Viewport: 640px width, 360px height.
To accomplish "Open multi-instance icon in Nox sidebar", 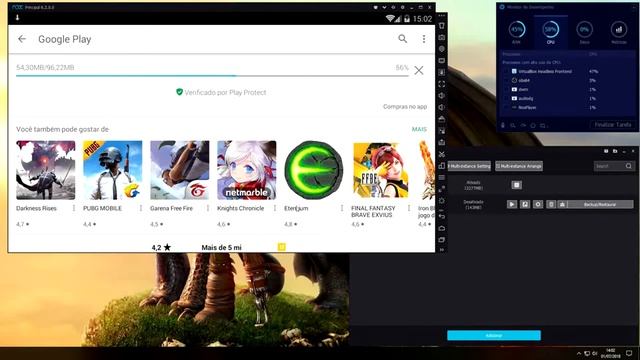I will click(442, 166).
